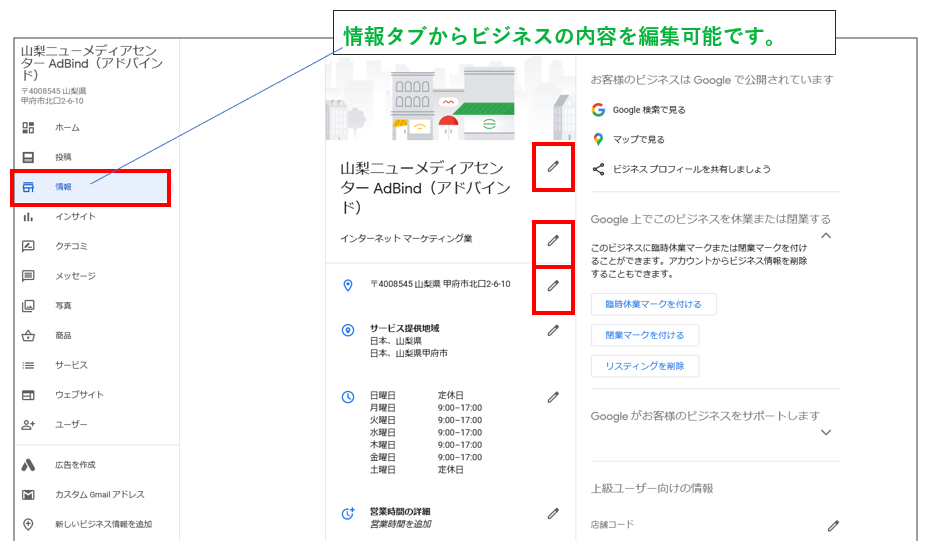926x541 pixels.
Task: Click the Website (ウェブサイト) icon
Action: 28,395
